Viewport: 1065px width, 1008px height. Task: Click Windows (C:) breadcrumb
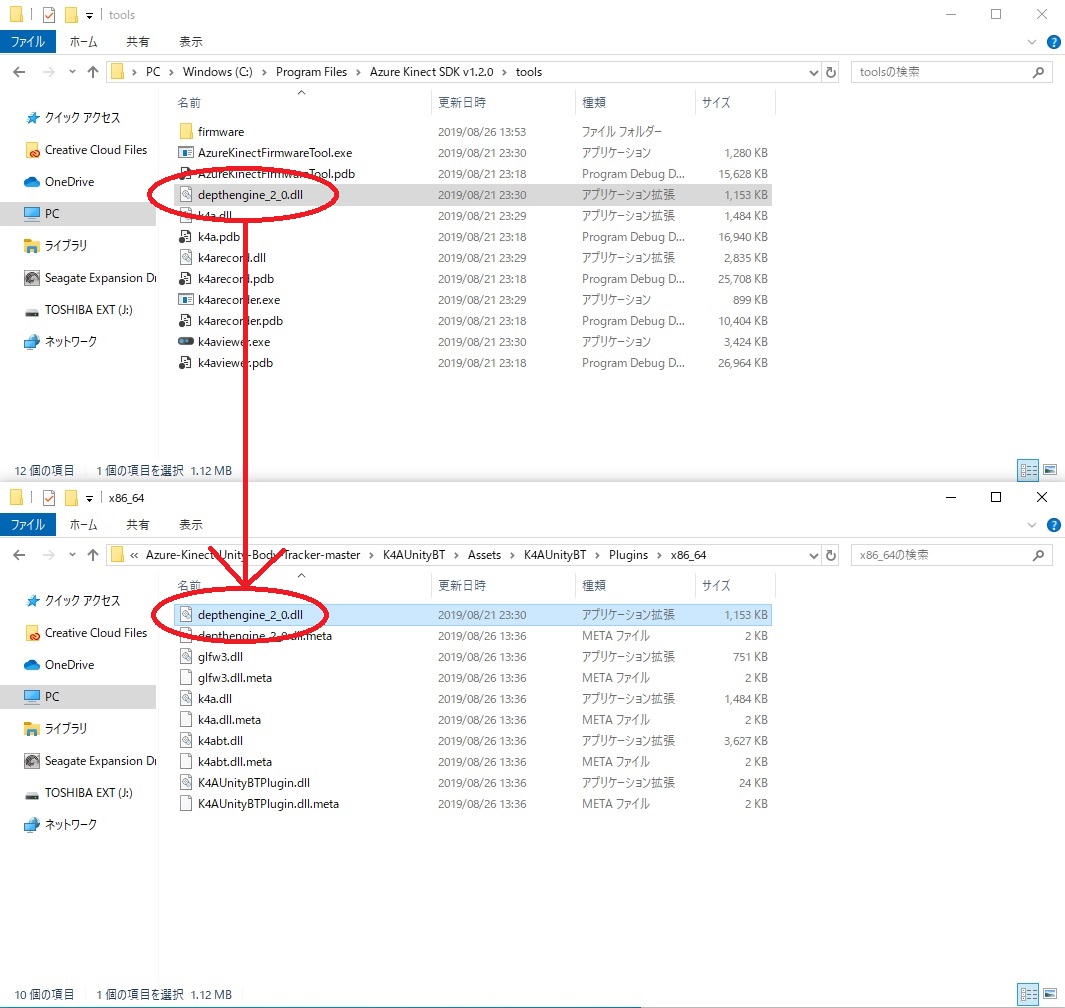click(x=217, y=72)
